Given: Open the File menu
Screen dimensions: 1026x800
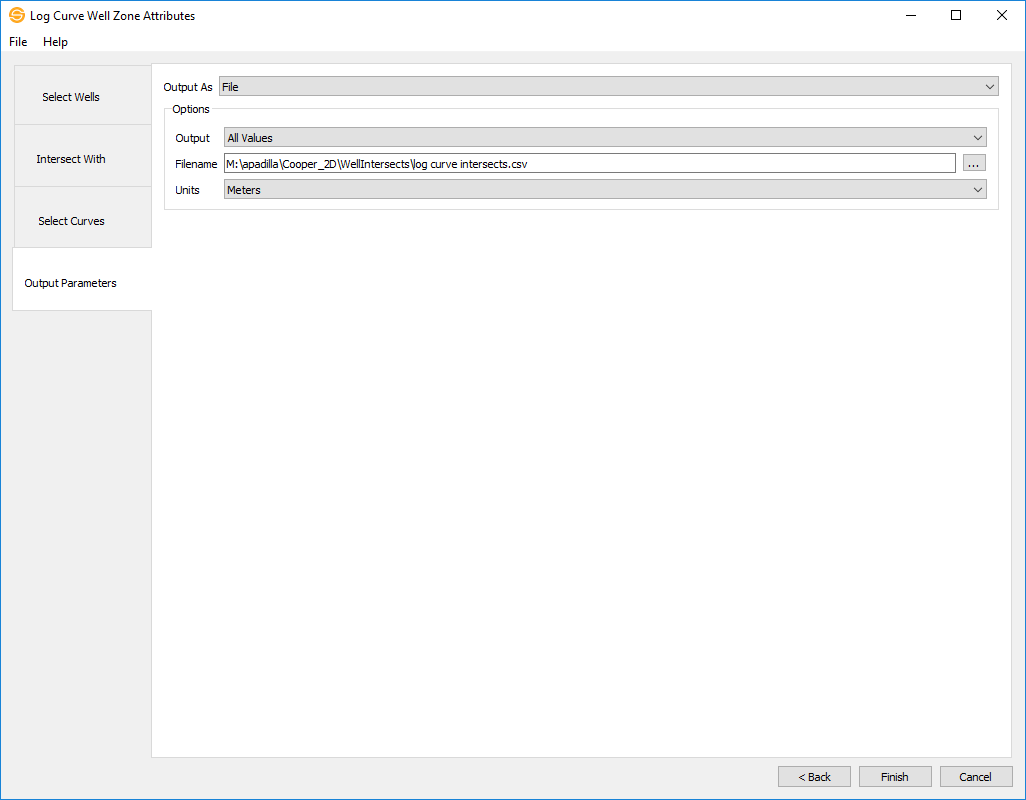Looking at the screenshot, I should 18,42.
